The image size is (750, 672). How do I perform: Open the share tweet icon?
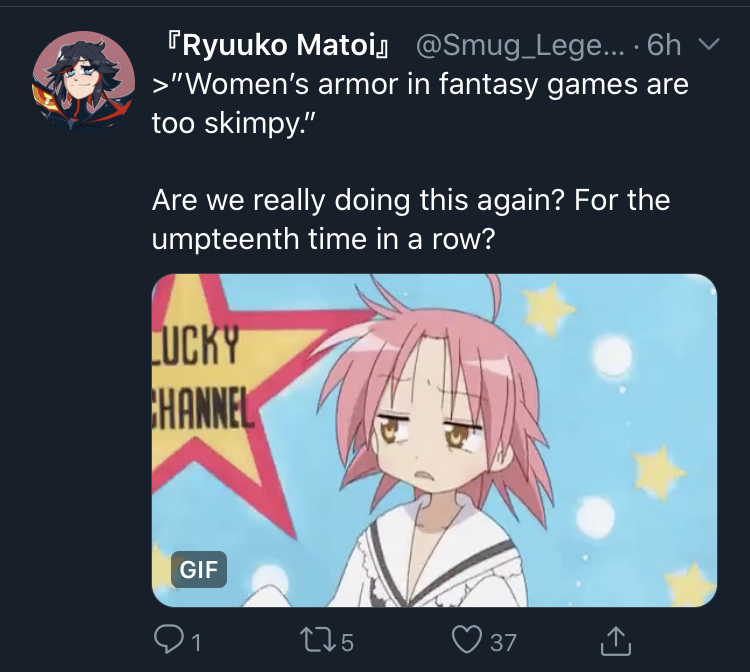tap(616, 641)
